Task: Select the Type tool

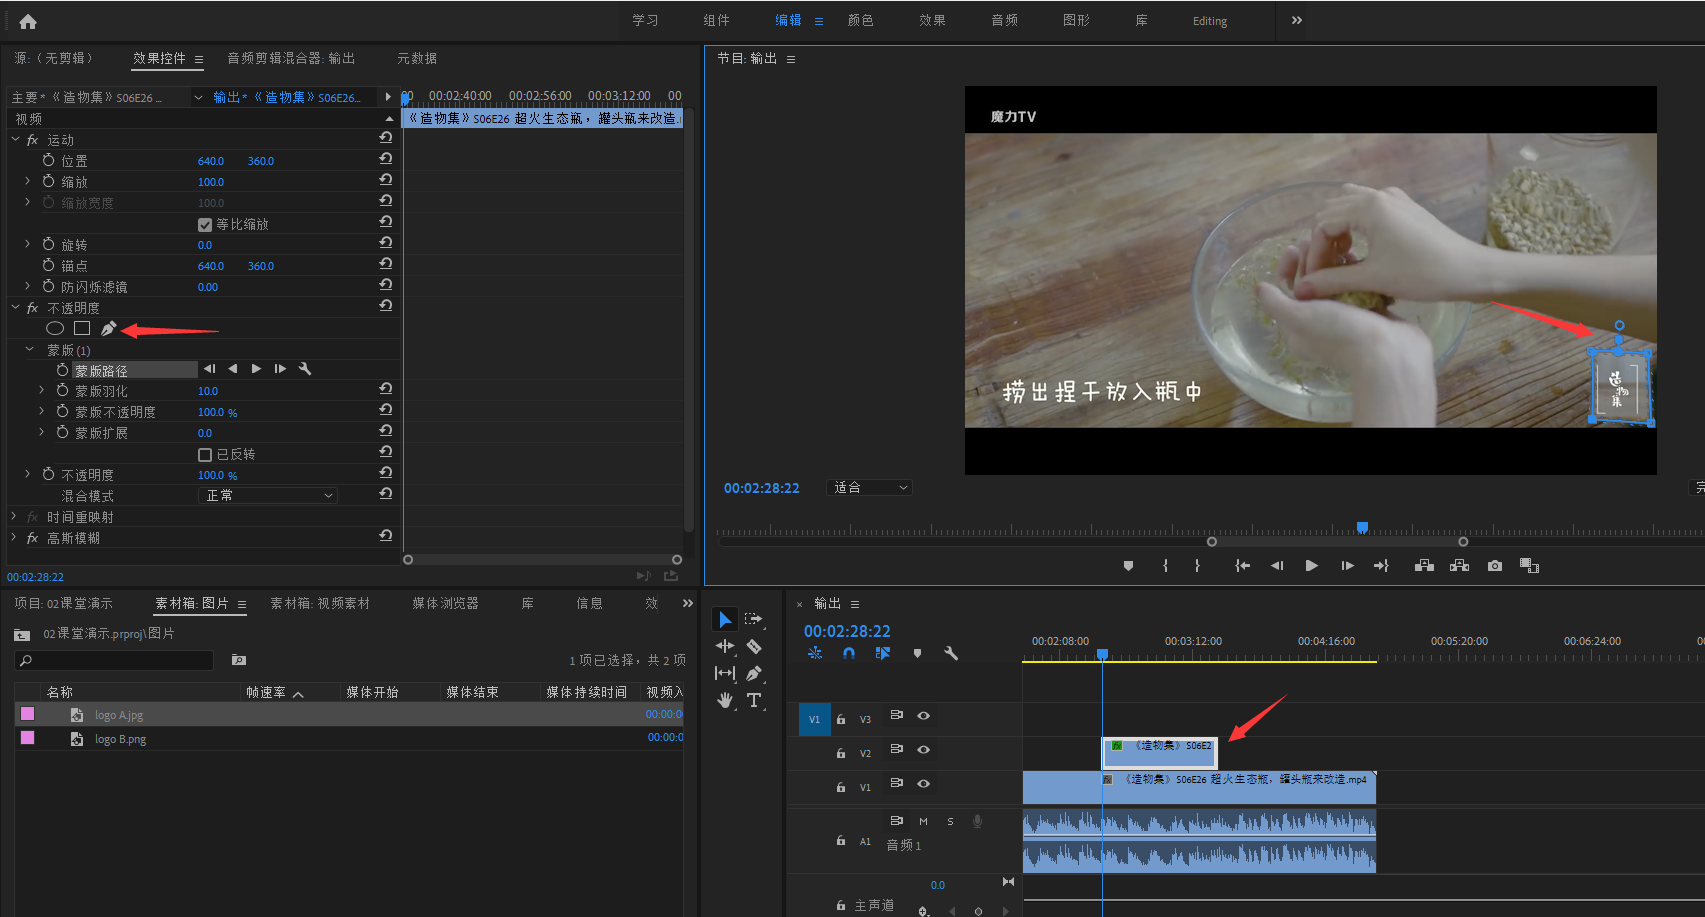Action: (x=754, y=700)
